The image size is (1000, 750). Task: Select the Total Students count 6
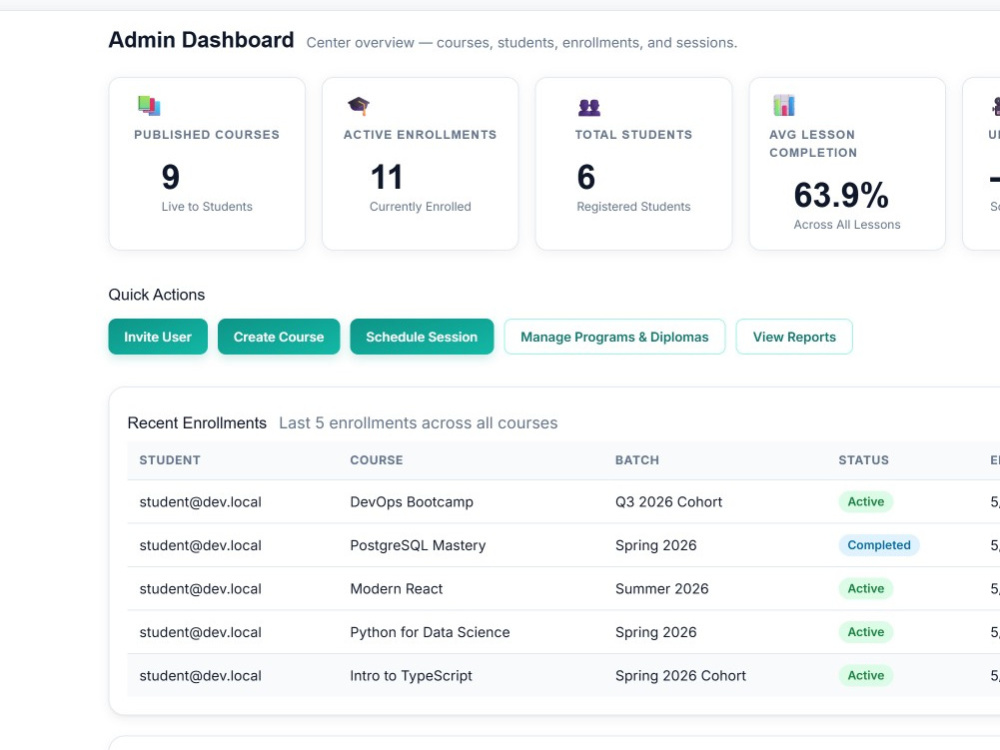pyautogui.click(x=586, y=177)
